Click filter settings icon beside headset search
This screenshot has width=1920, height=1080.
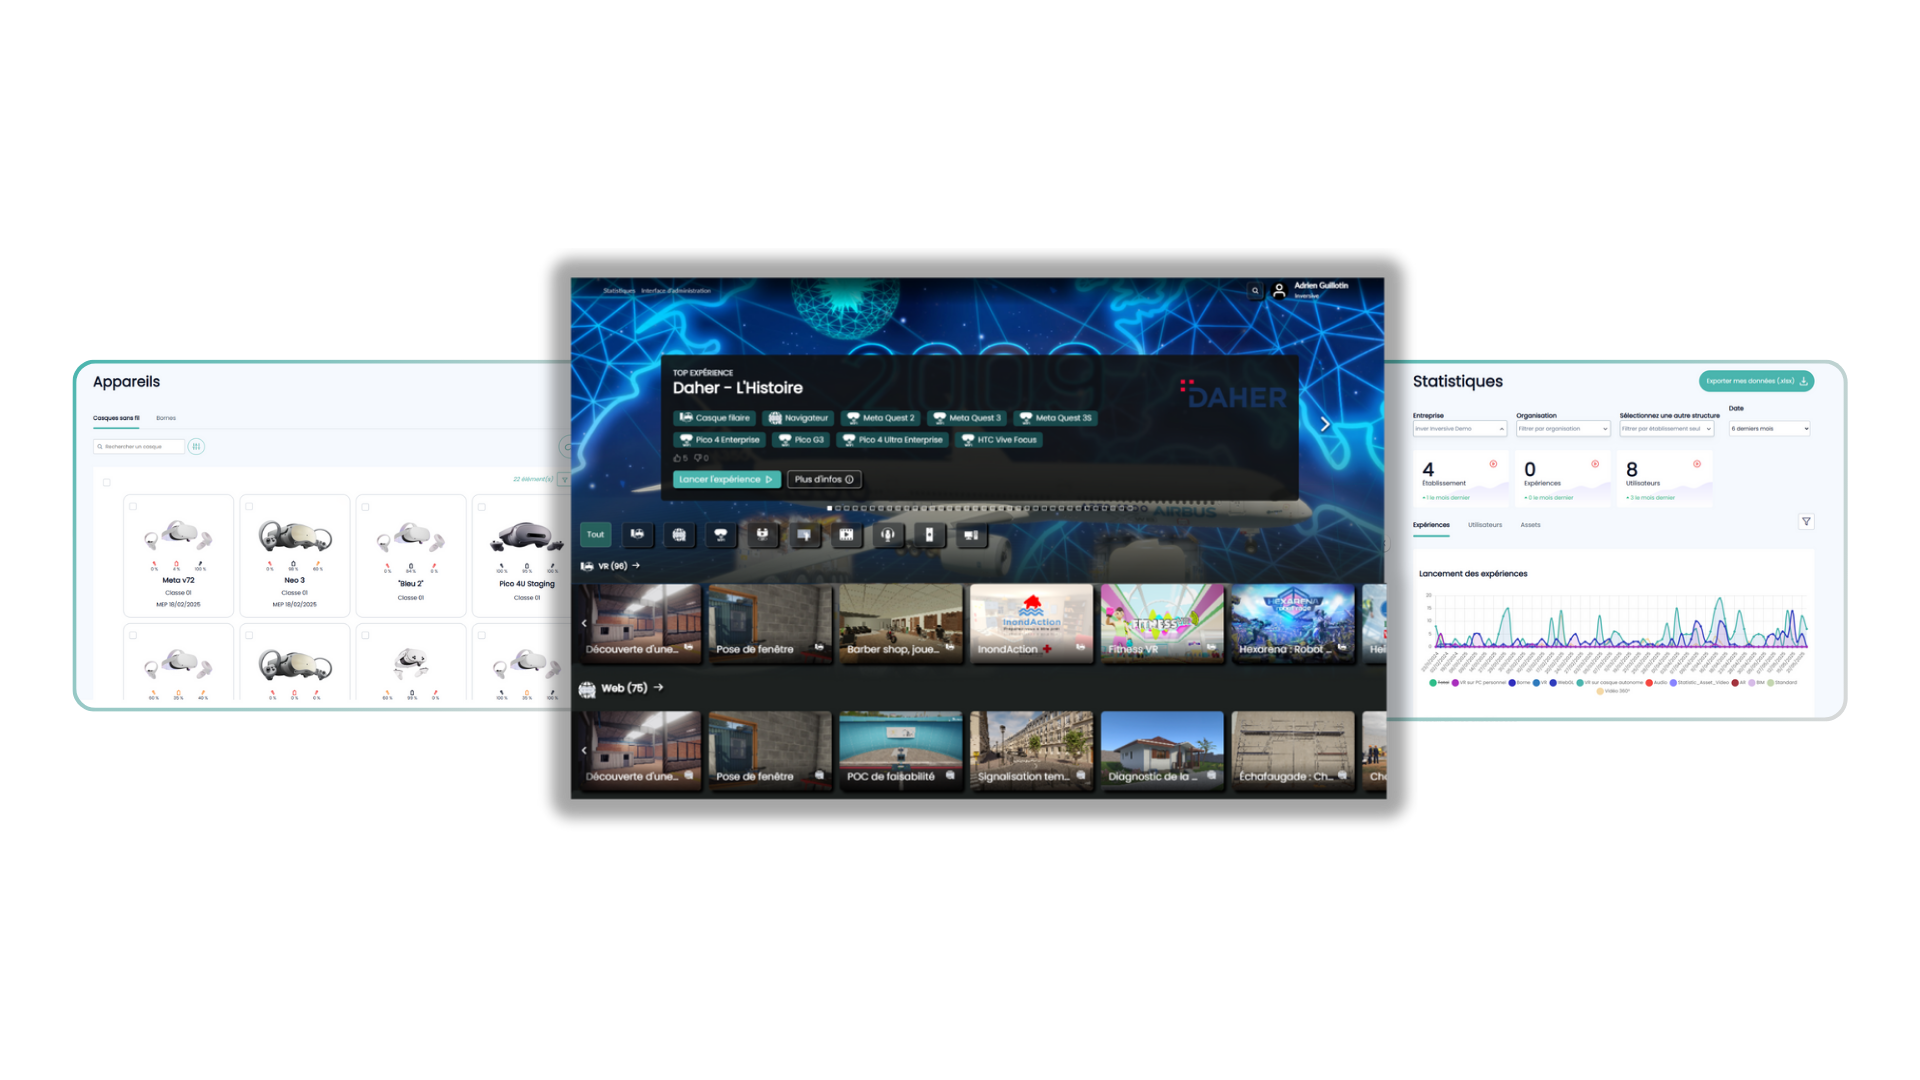click(x=196, y=447)
